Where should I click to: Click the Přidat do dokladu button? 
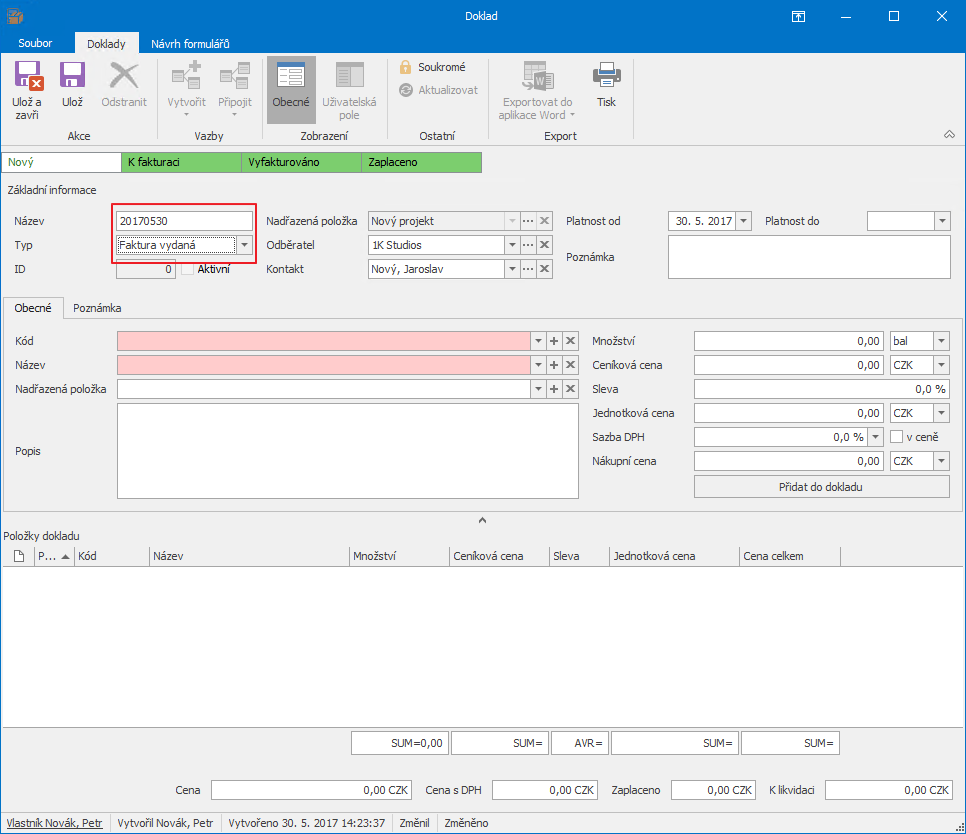point(821,487)
